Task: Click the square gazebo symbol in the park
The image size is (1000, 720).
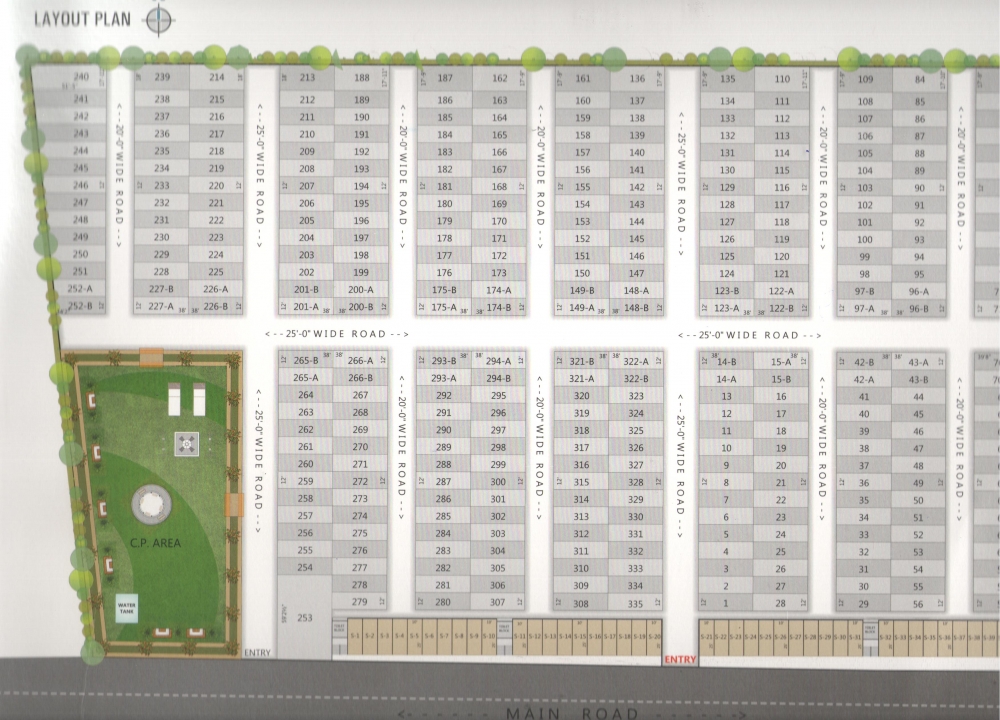Action: click(186, 444)
